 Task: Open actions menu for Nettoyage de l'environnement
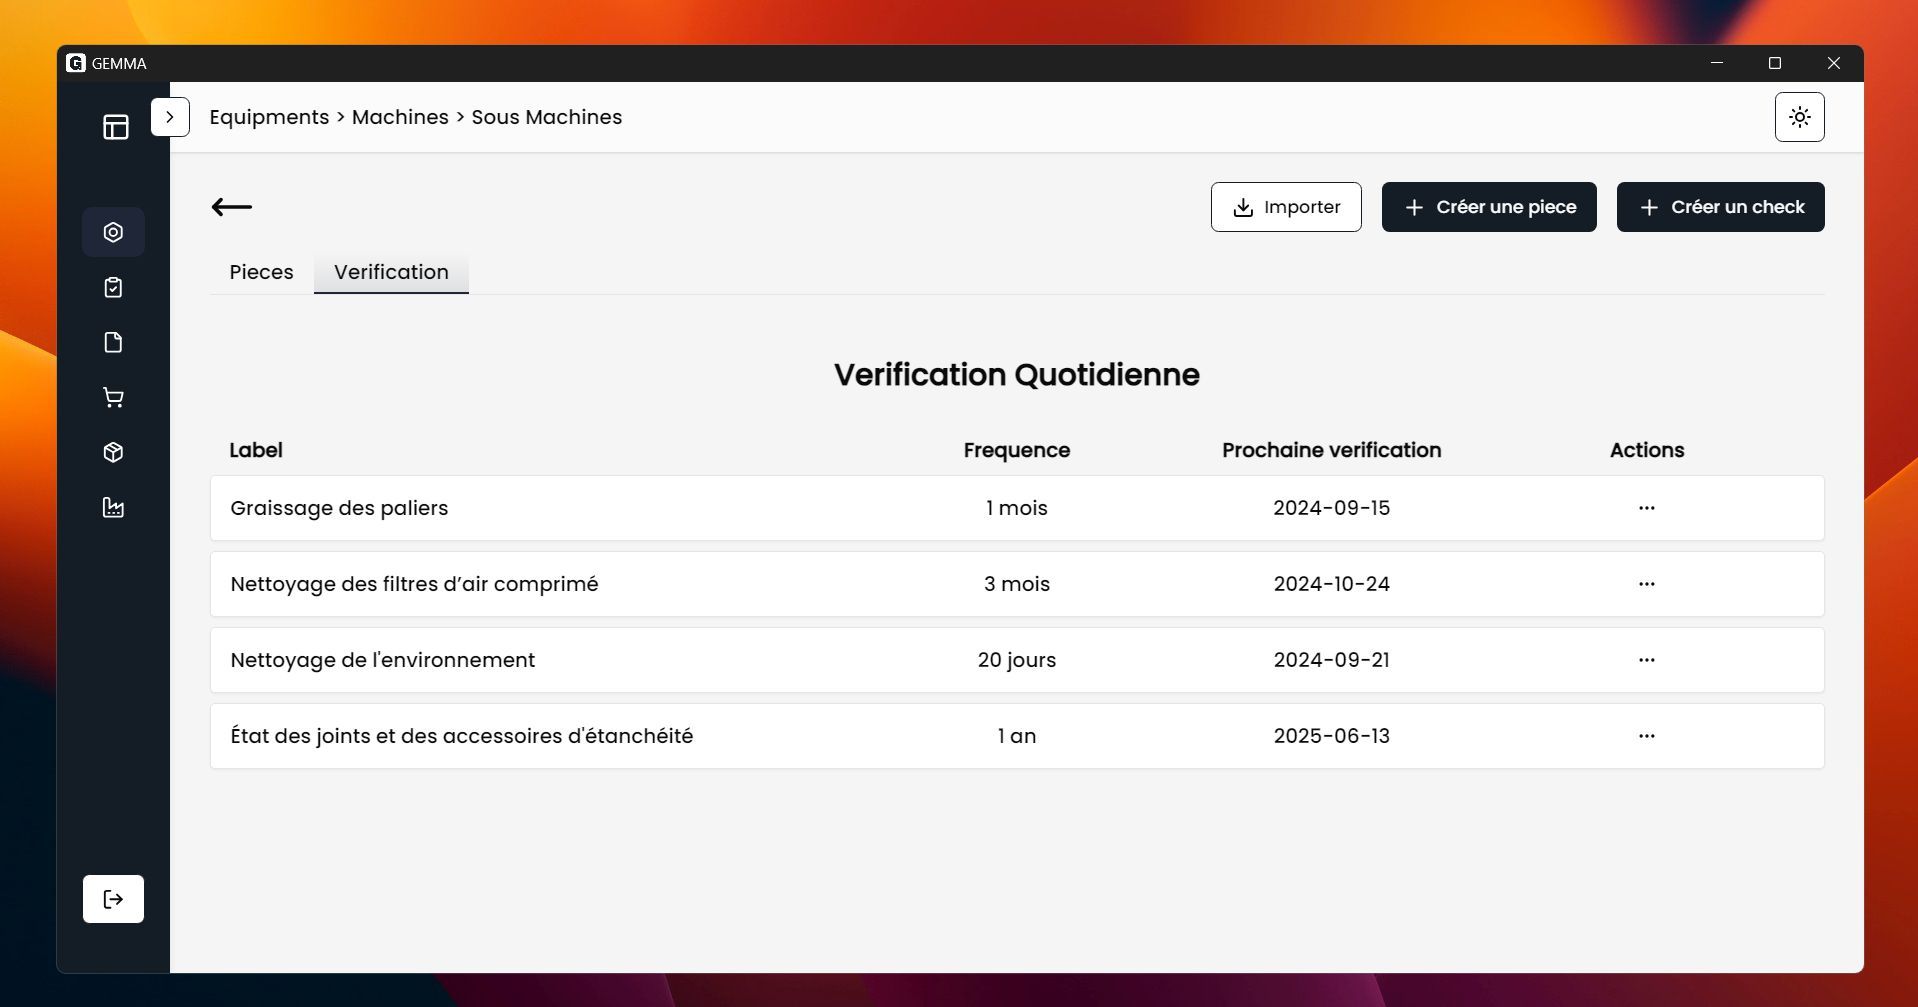click(x=1646, y=660)
